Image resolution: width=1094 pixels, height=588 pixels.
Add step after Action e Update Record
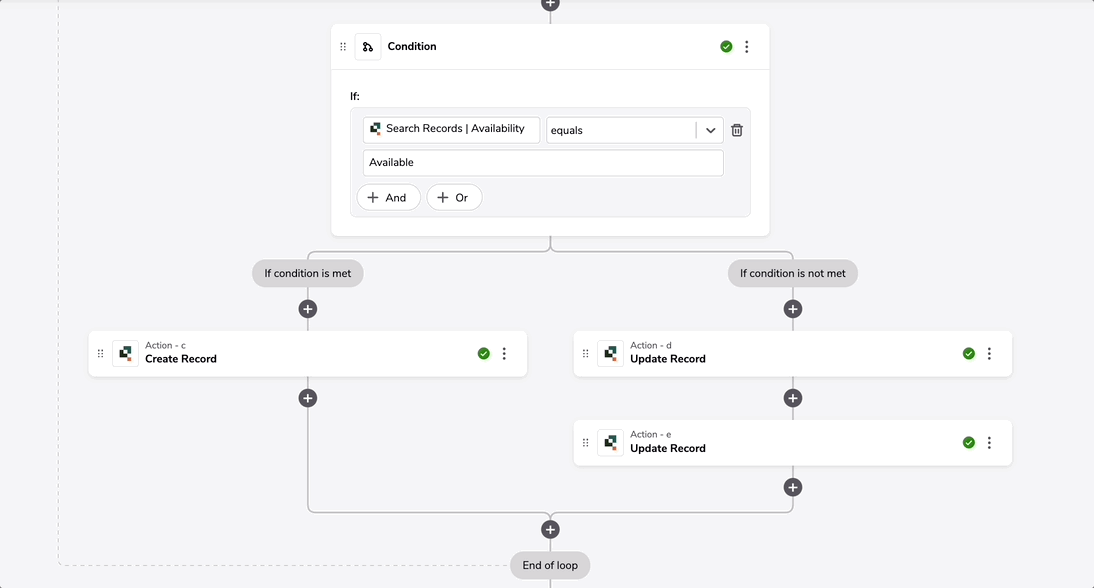[793, 488]
